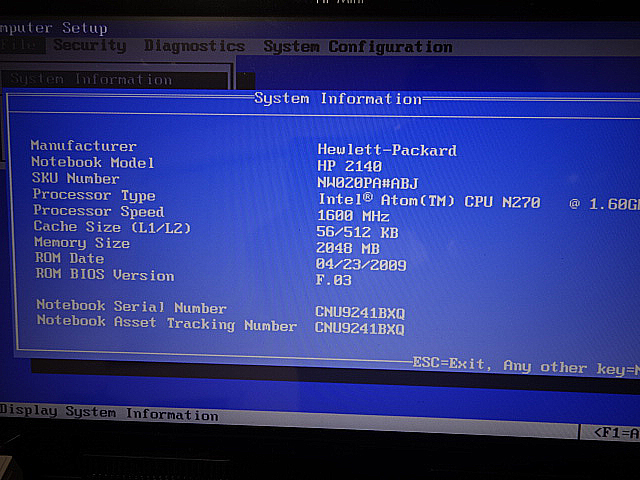Click the 56/512 KB value
The height and width of the screenshot is (480, 640).
[357, 232]
